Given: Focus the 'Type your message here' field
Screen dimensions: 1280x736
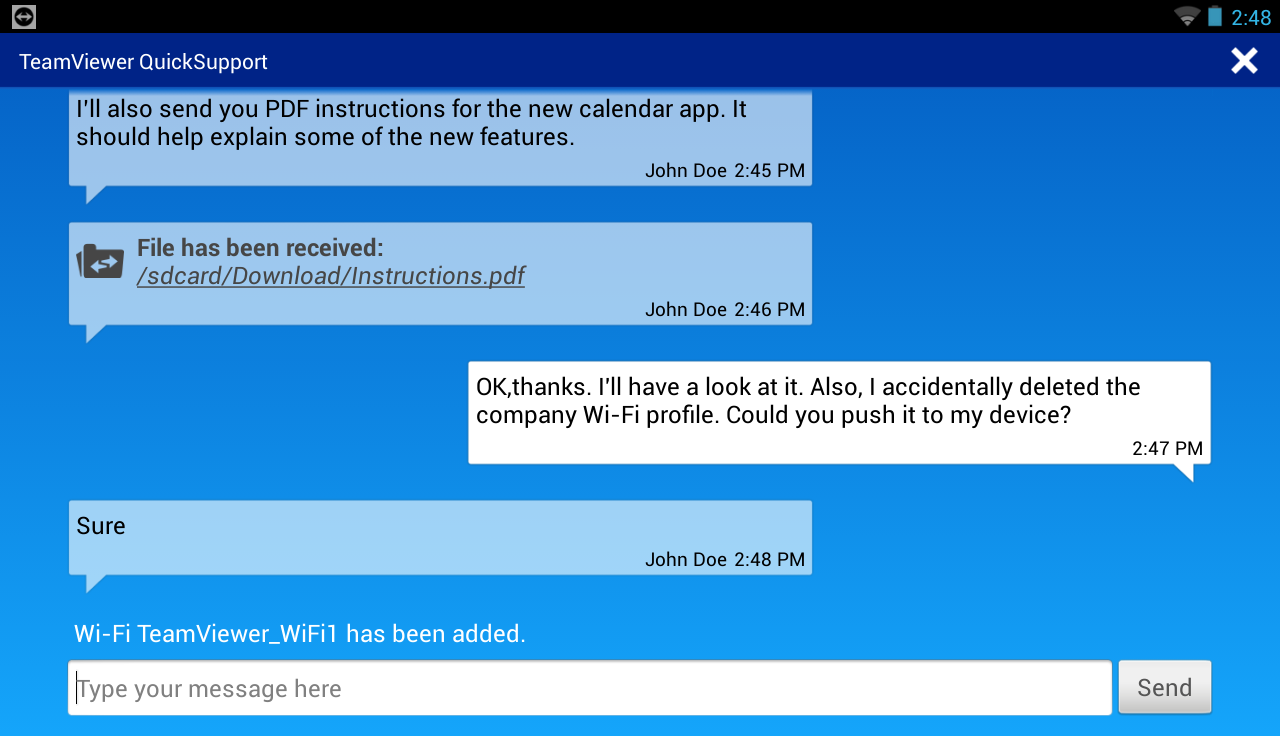Looking at the screenshot, I should [590, 688].
